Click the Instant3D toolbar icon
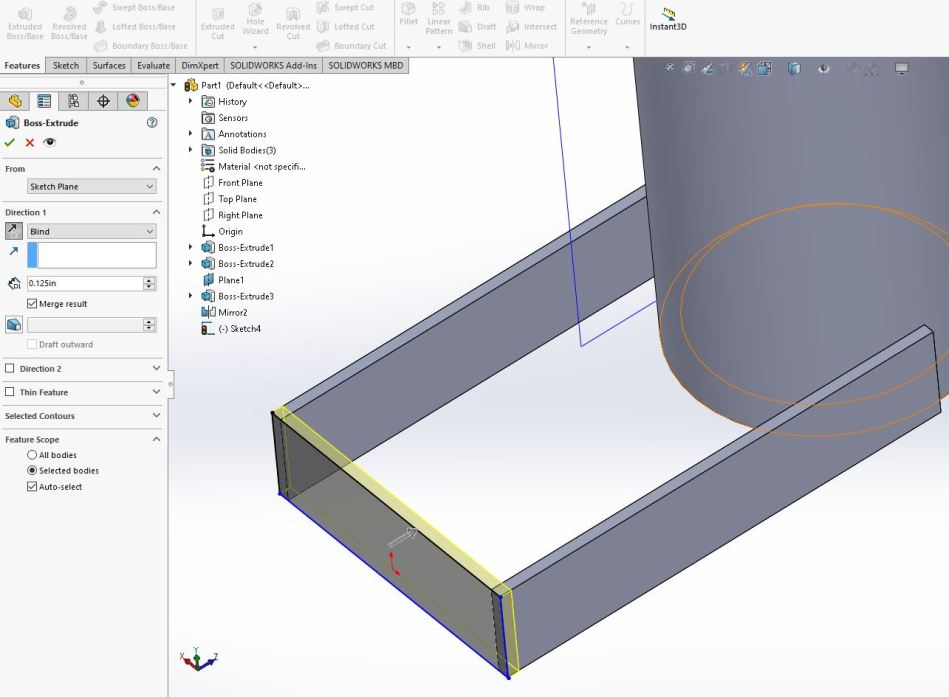949x697 pixels. pos(667,19)
